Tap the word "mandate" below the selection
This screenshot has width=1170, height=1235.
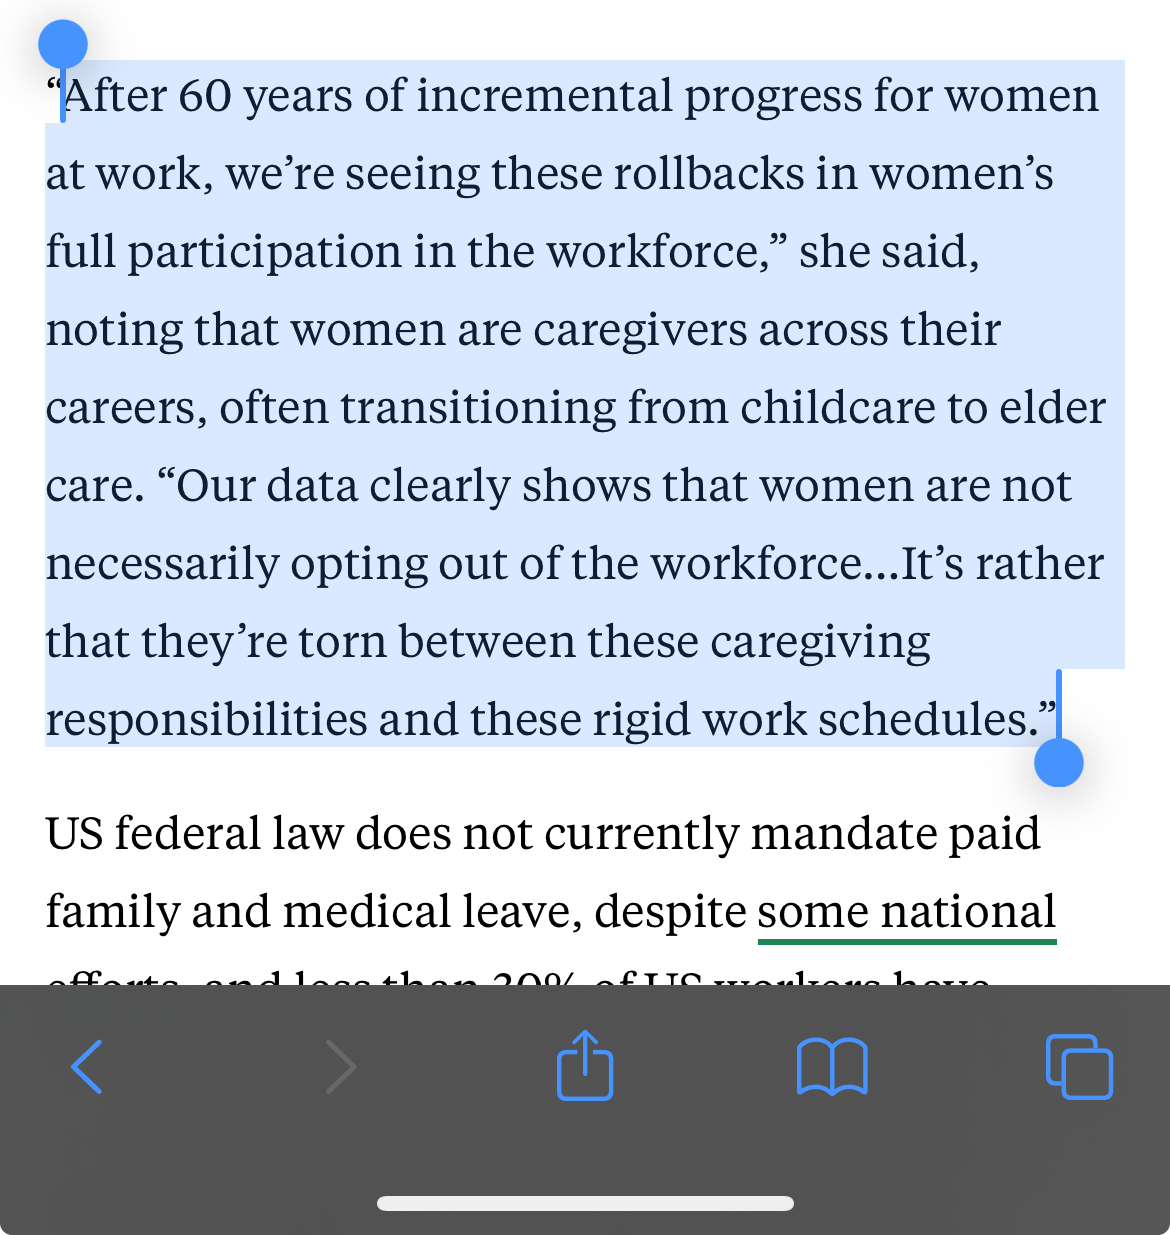[x=835, y=834]
